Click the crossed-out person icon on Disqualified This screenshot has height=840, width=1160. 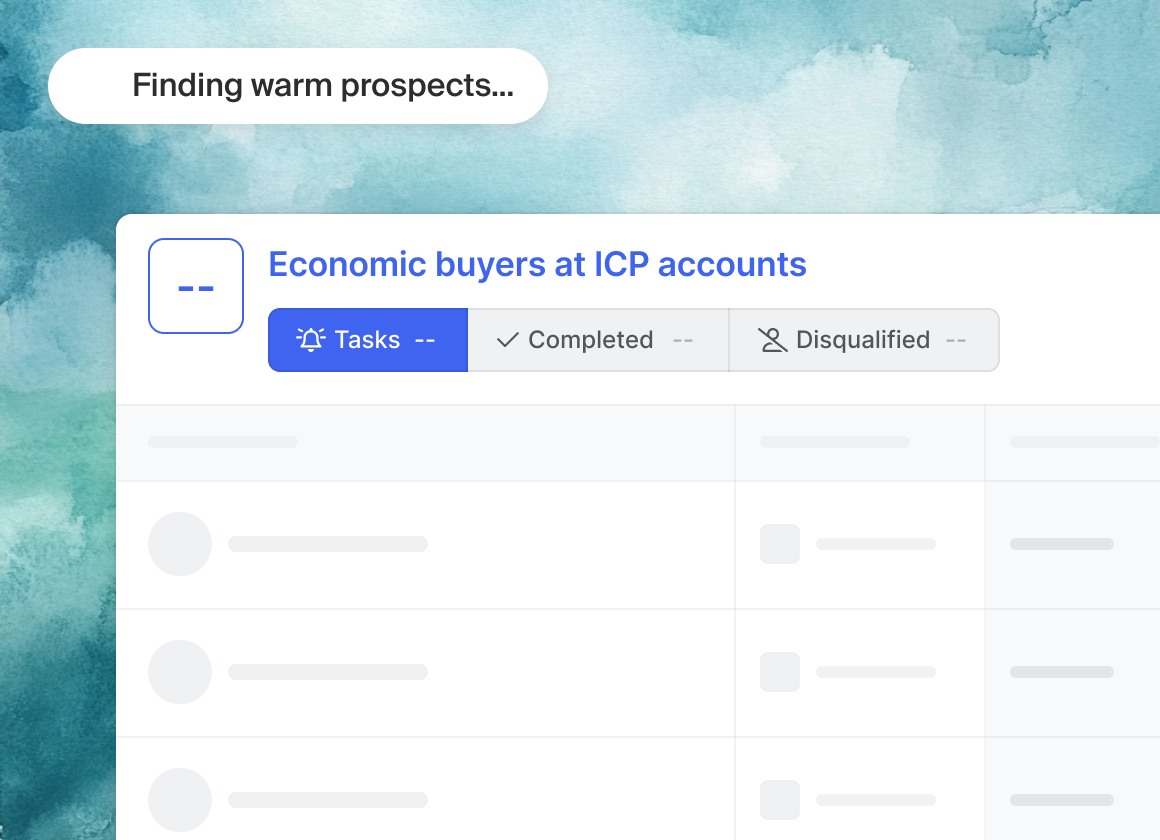click(773, 340)
